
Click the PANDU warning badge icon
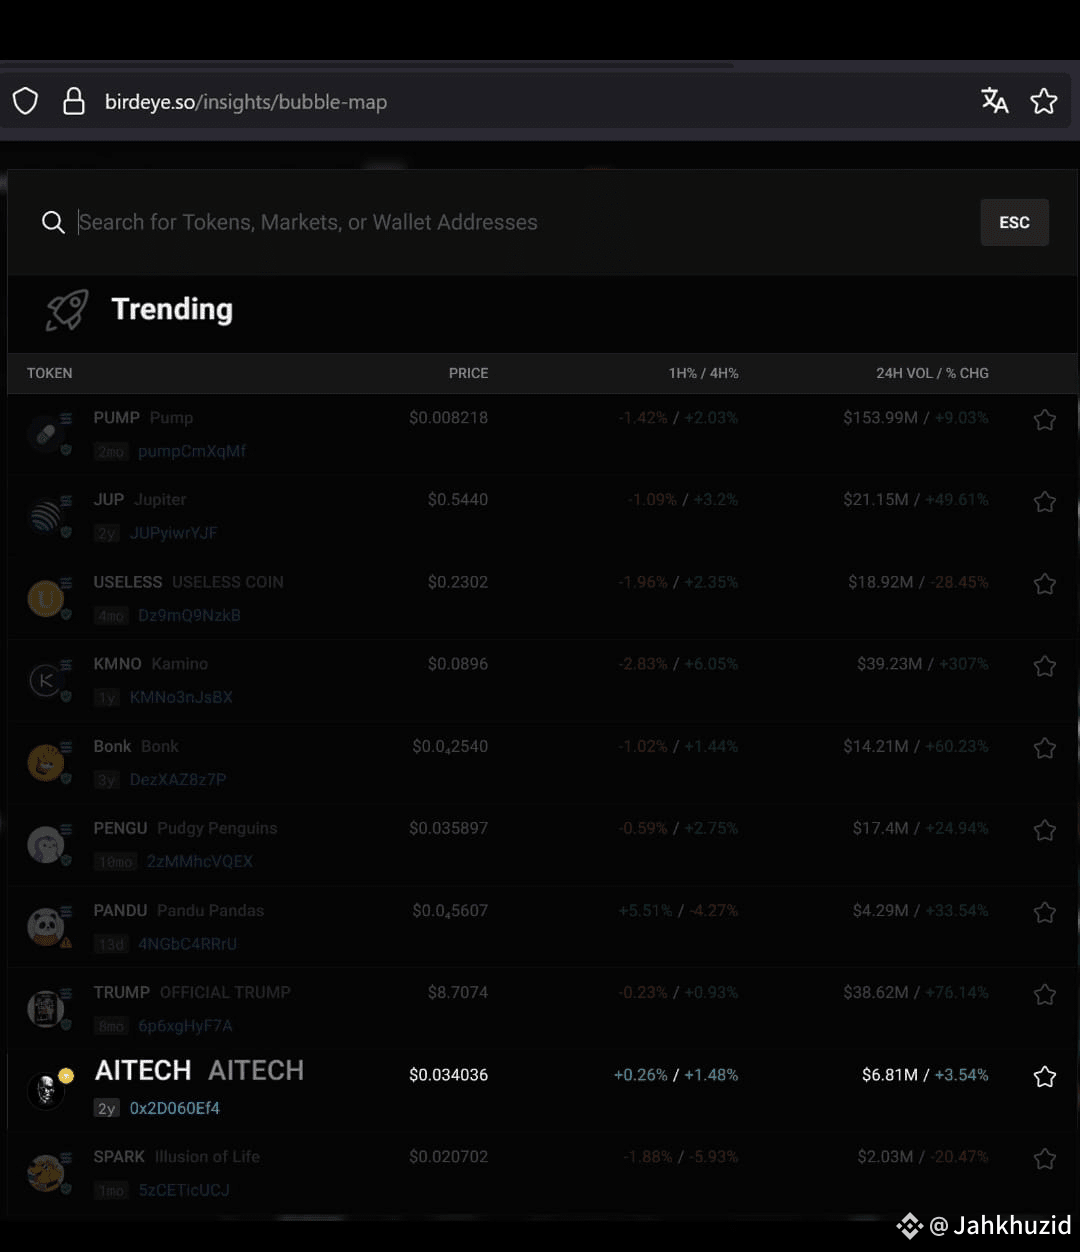pyautogui.click(x=66, y=942)
